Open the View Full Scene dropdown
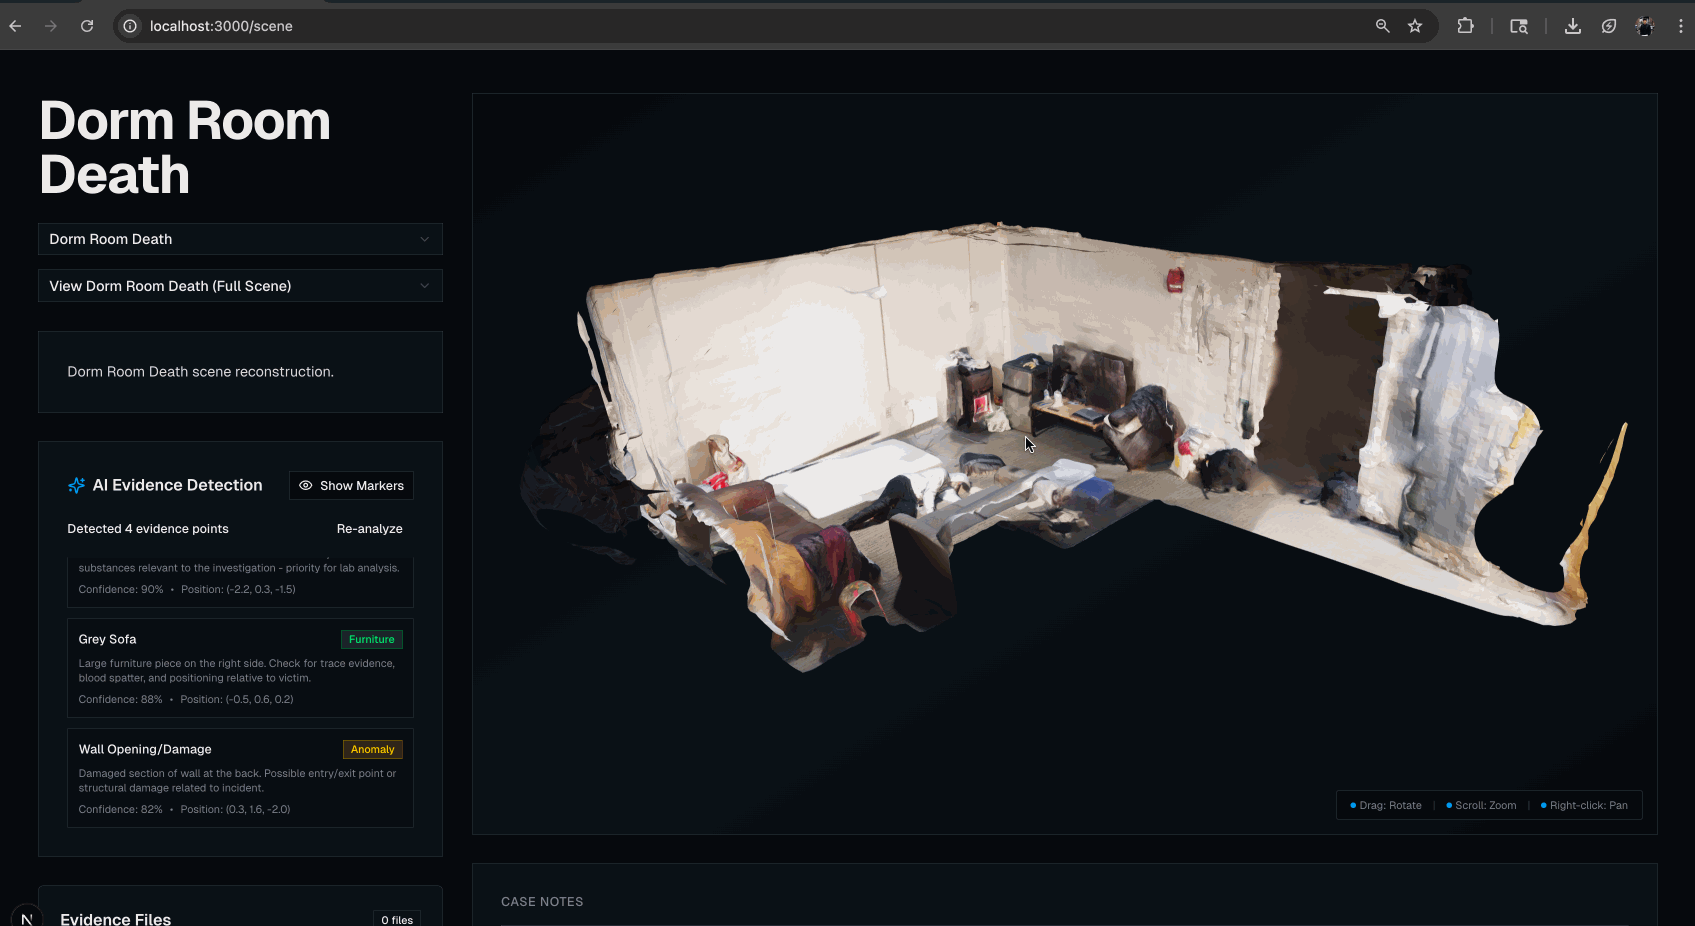This screenshot has width=1695, height=926. [x=240, y=286]
